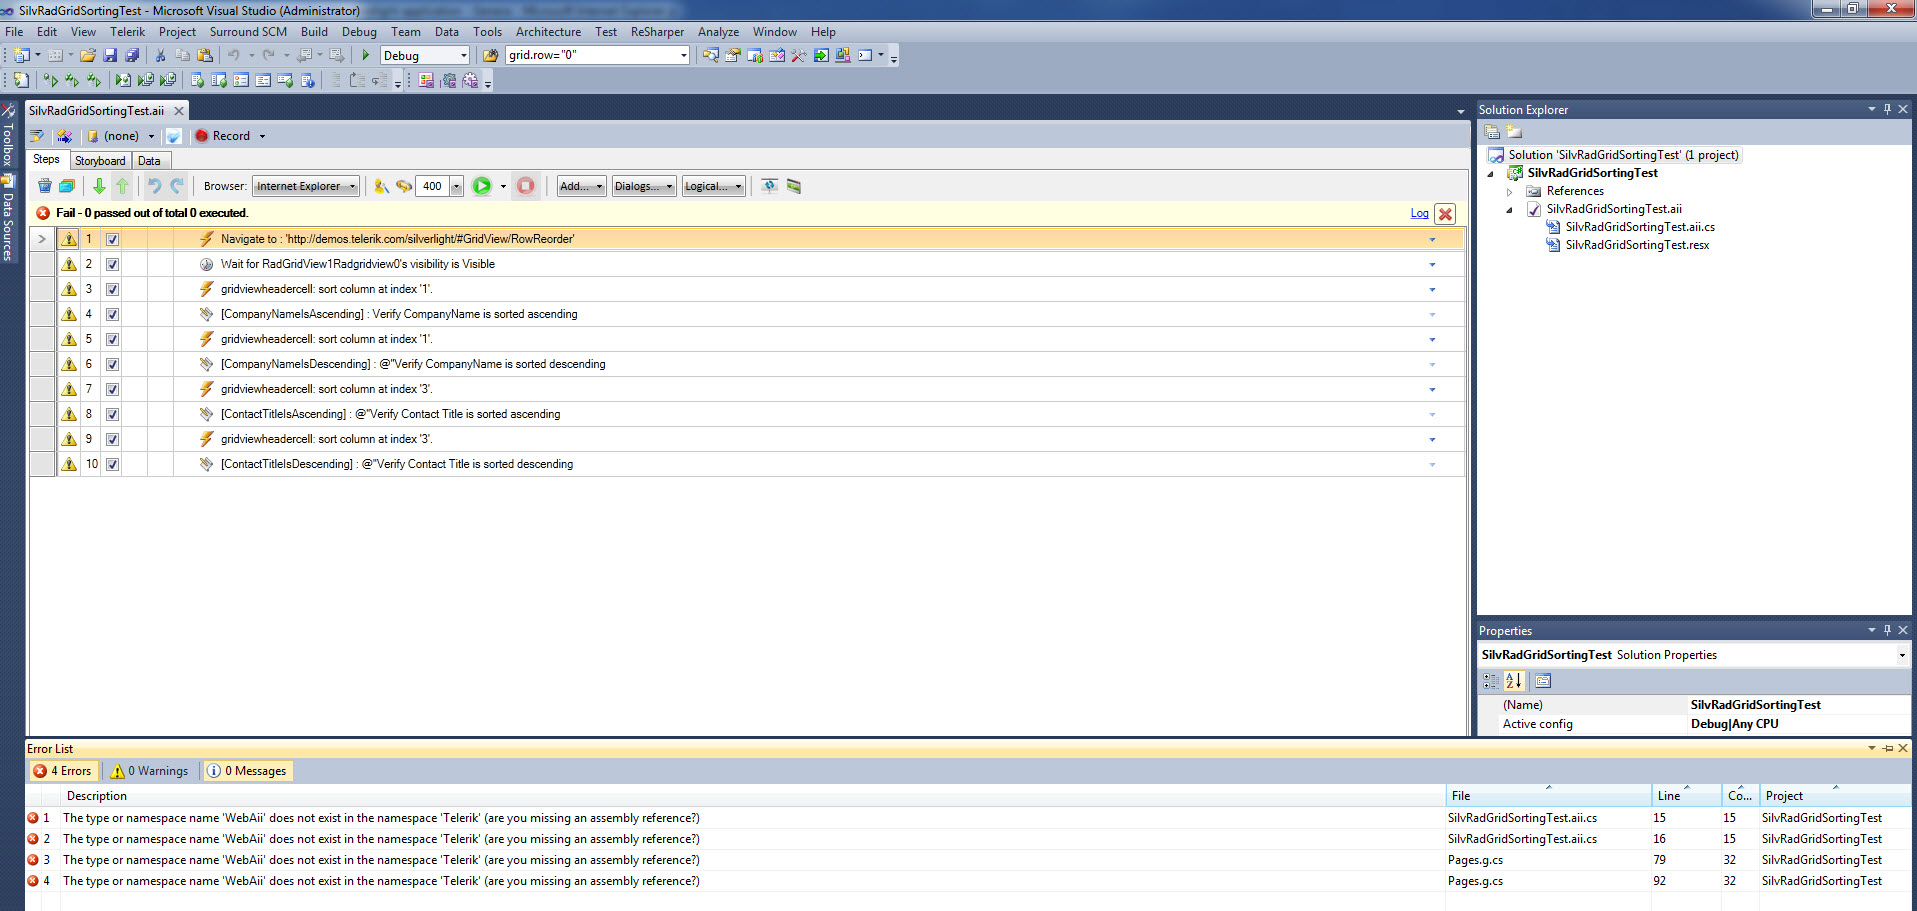Click the Open File folder icon

pos(88,56)
